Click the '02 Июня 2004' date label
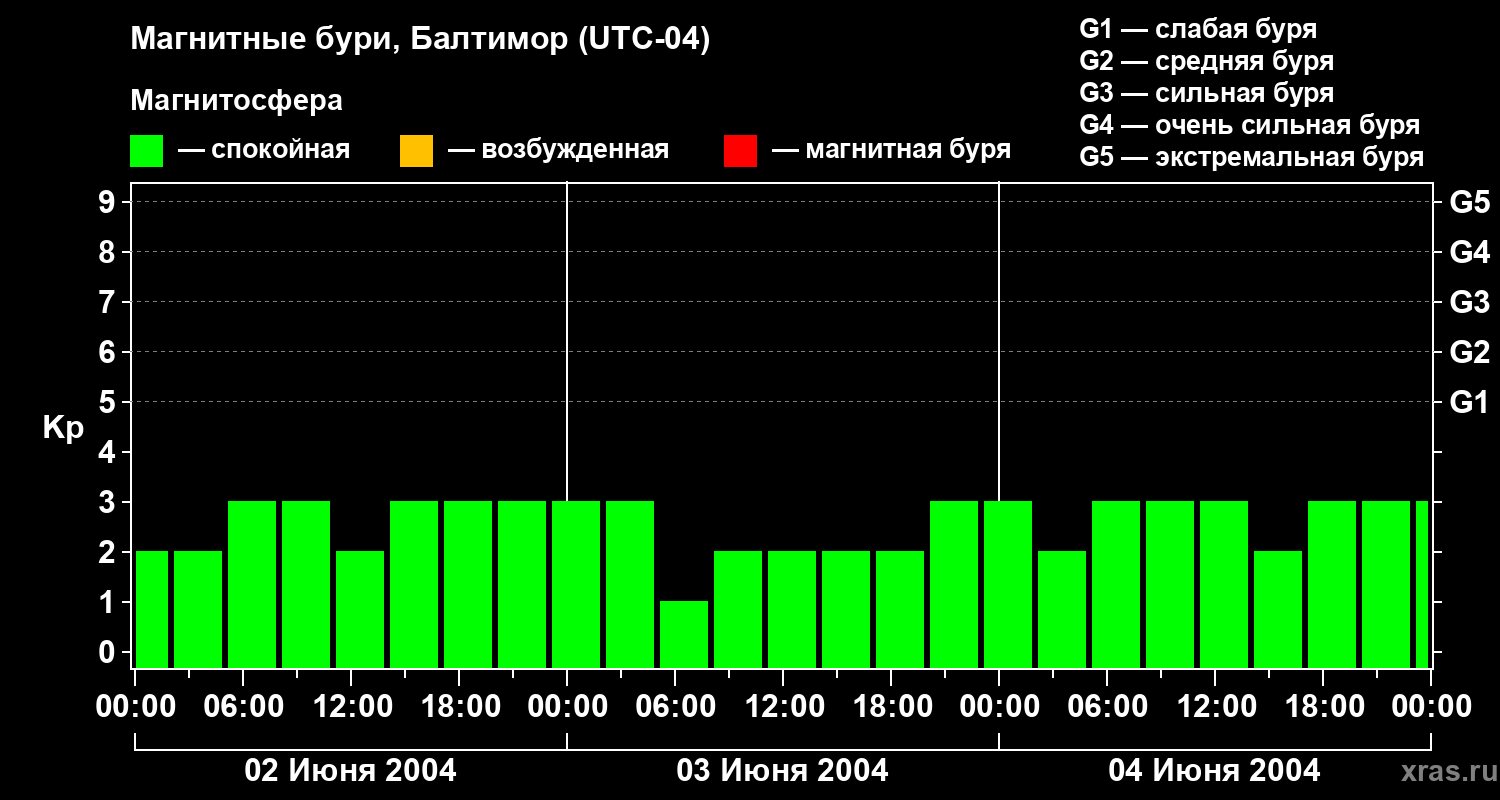This screenshot has width=1500, height=800. click(351, 771)
